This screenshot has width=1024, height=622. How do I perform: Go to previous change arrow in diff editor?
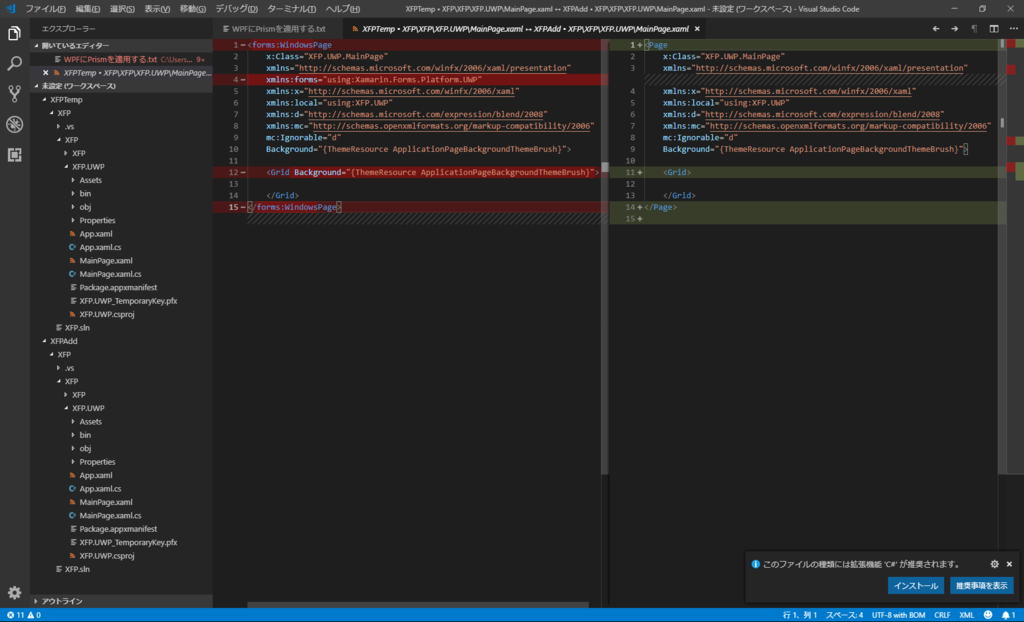pyautogui.click(x=936, y=29)
